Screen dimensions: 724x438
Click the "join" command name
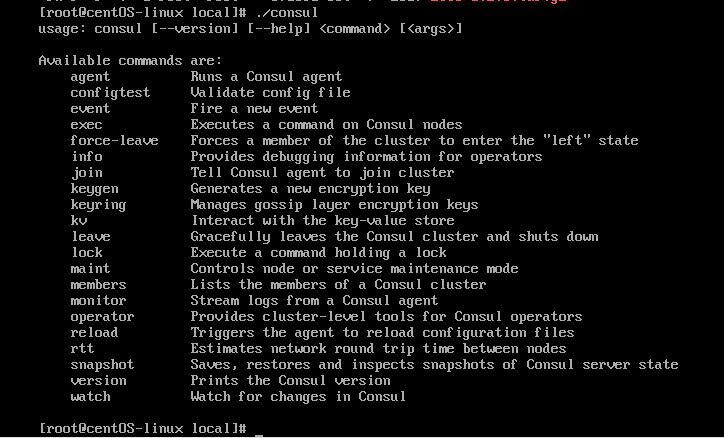point(86,172)
